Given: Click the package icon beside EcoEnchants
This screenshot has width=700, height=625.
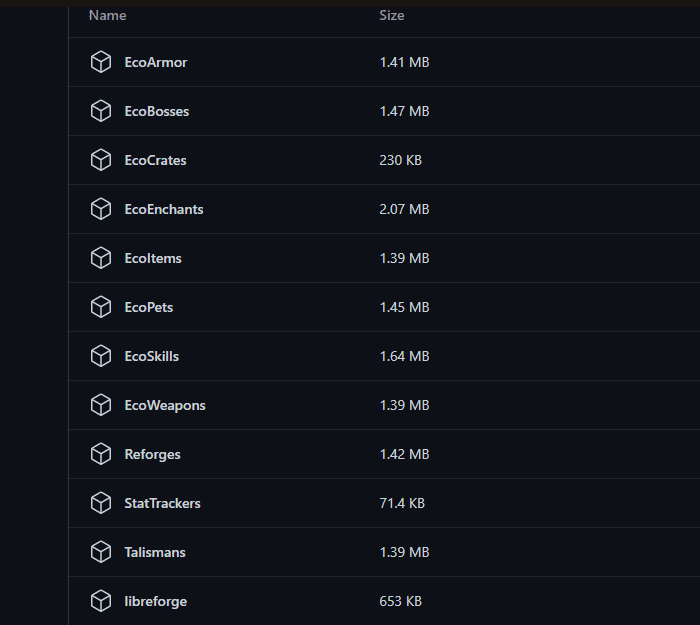Looking at the screenshot, I should click(x=100, y=209).
